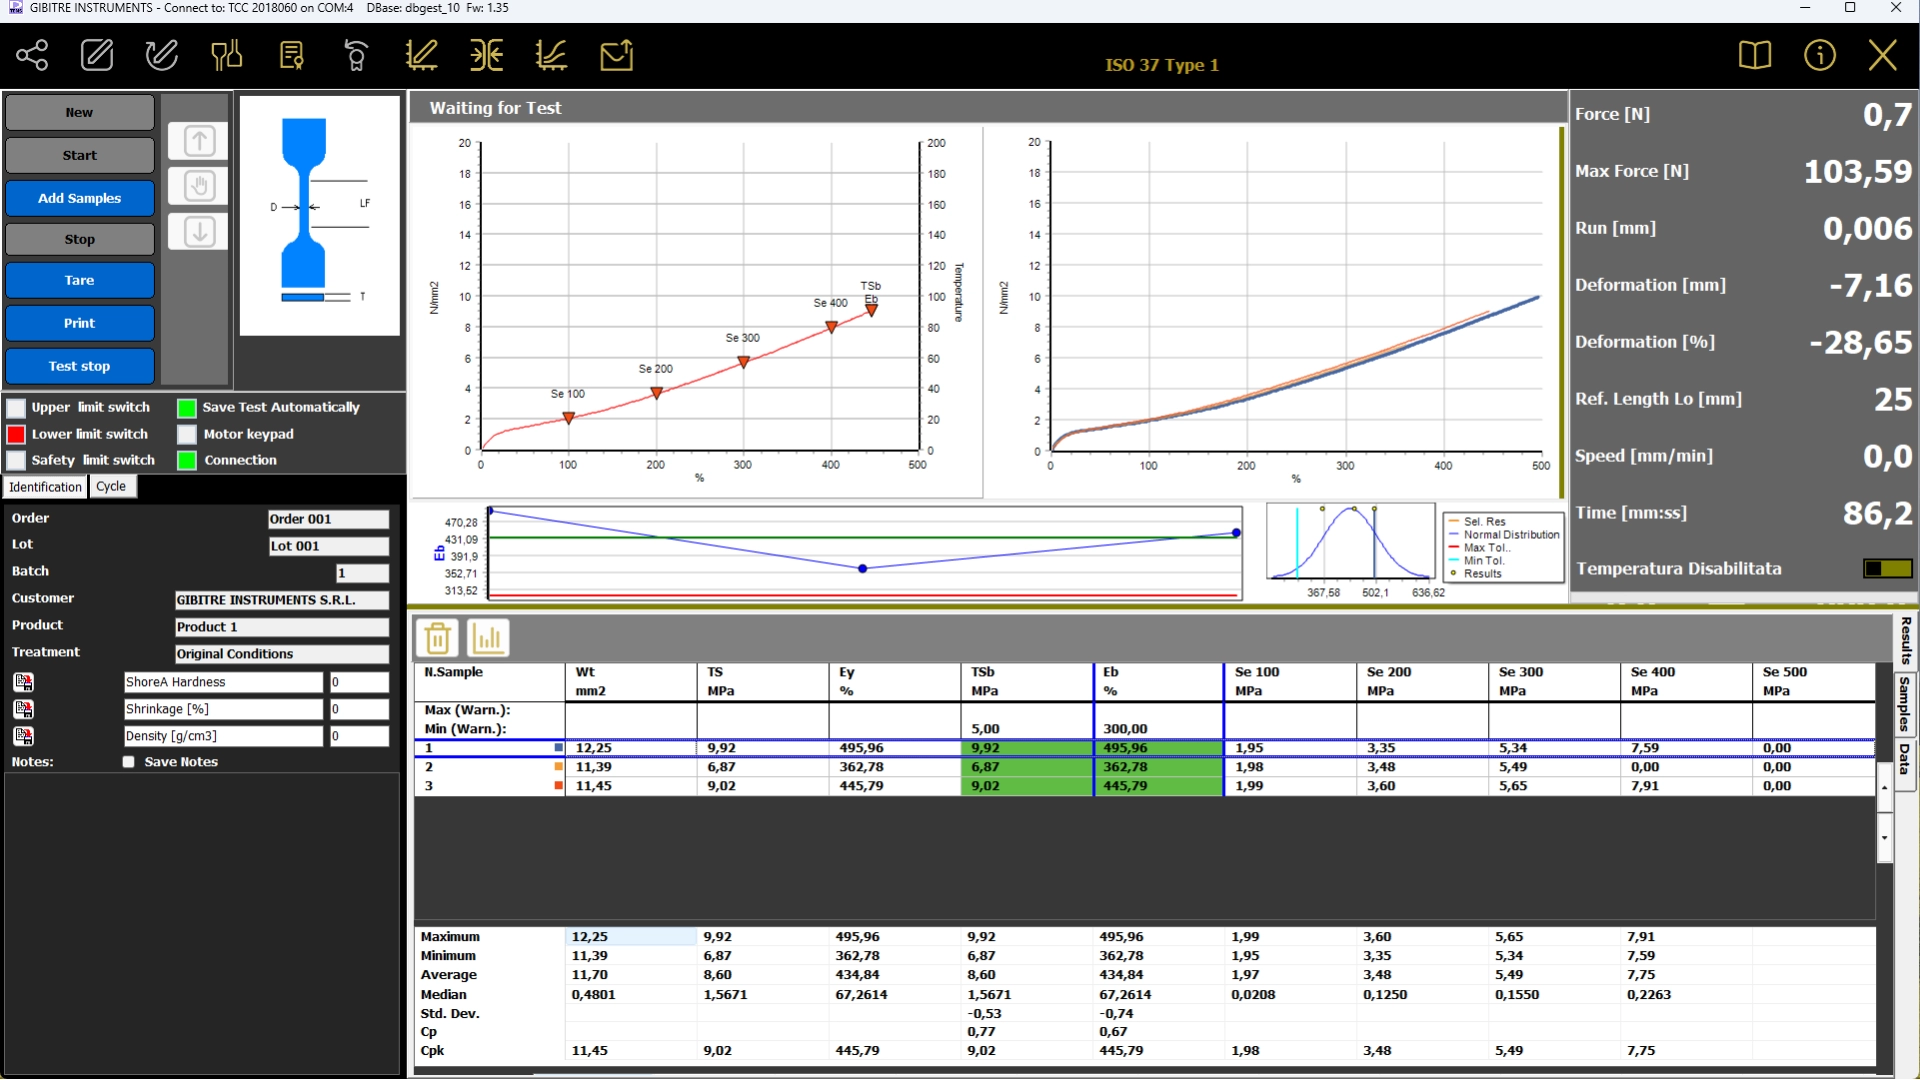Click the Customer input field
The width and height of the screenshot is (1920, 1080).
coord(281,600)
